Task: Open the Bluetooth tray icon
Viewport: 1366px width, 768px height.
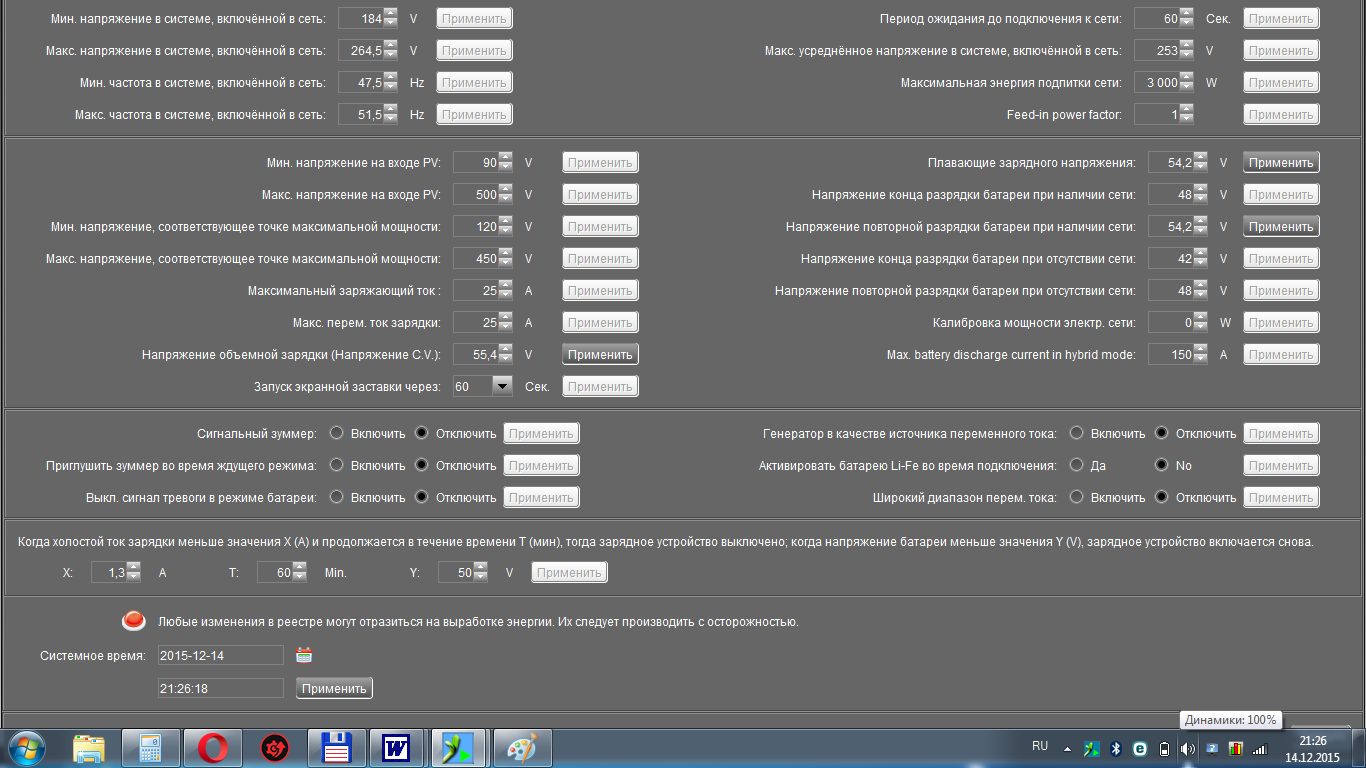Action: click(x=1117, y=748)
